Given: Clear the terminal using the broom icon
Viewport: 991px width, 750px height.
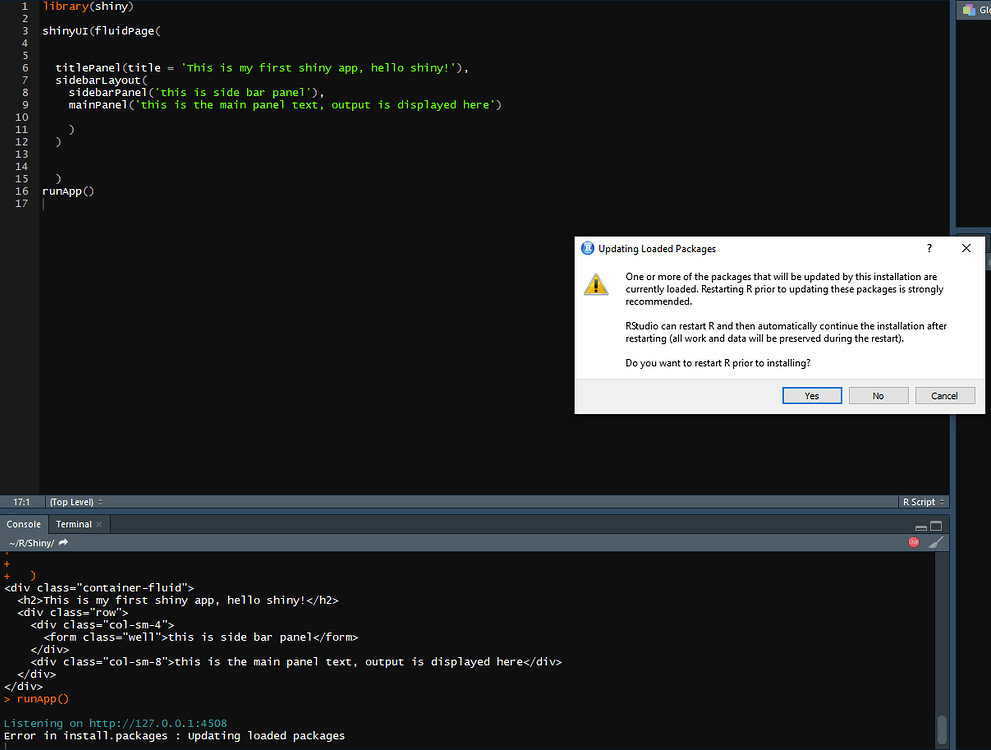Looking at the screenshot, I should 935,541.
